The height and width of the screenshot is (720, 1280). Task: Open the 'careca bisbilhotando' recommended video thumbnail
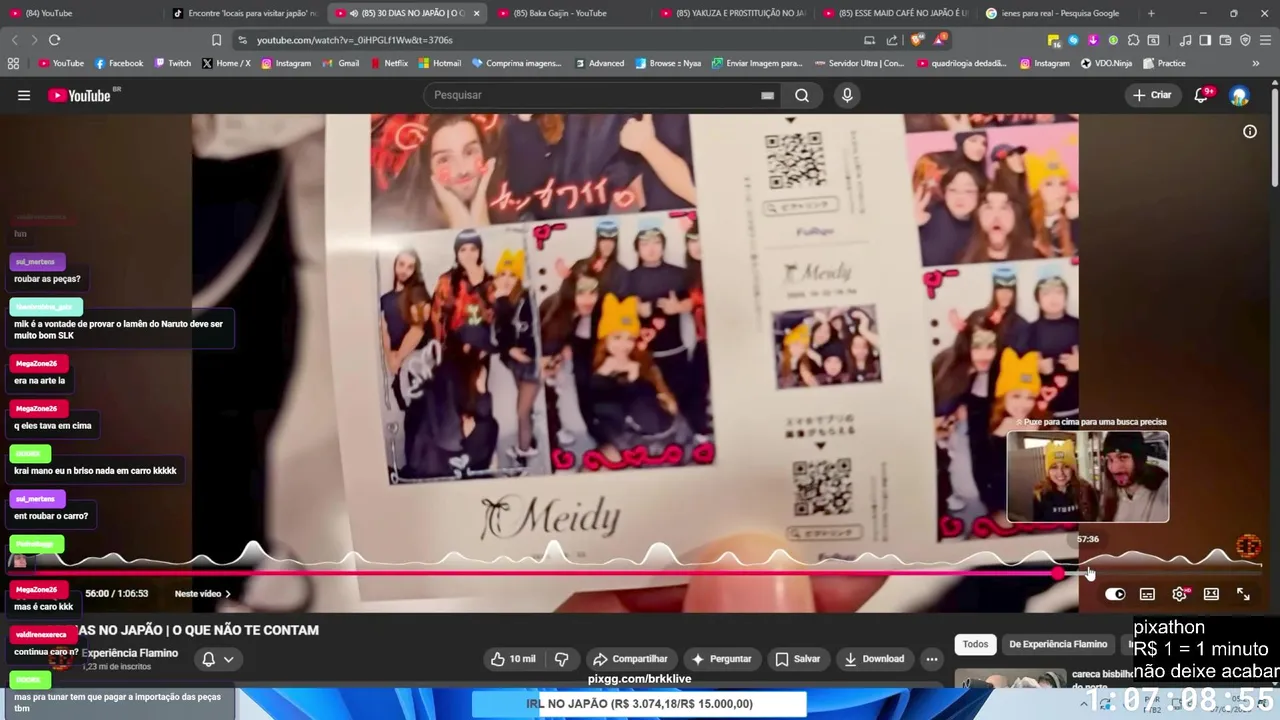[1010, 679]
